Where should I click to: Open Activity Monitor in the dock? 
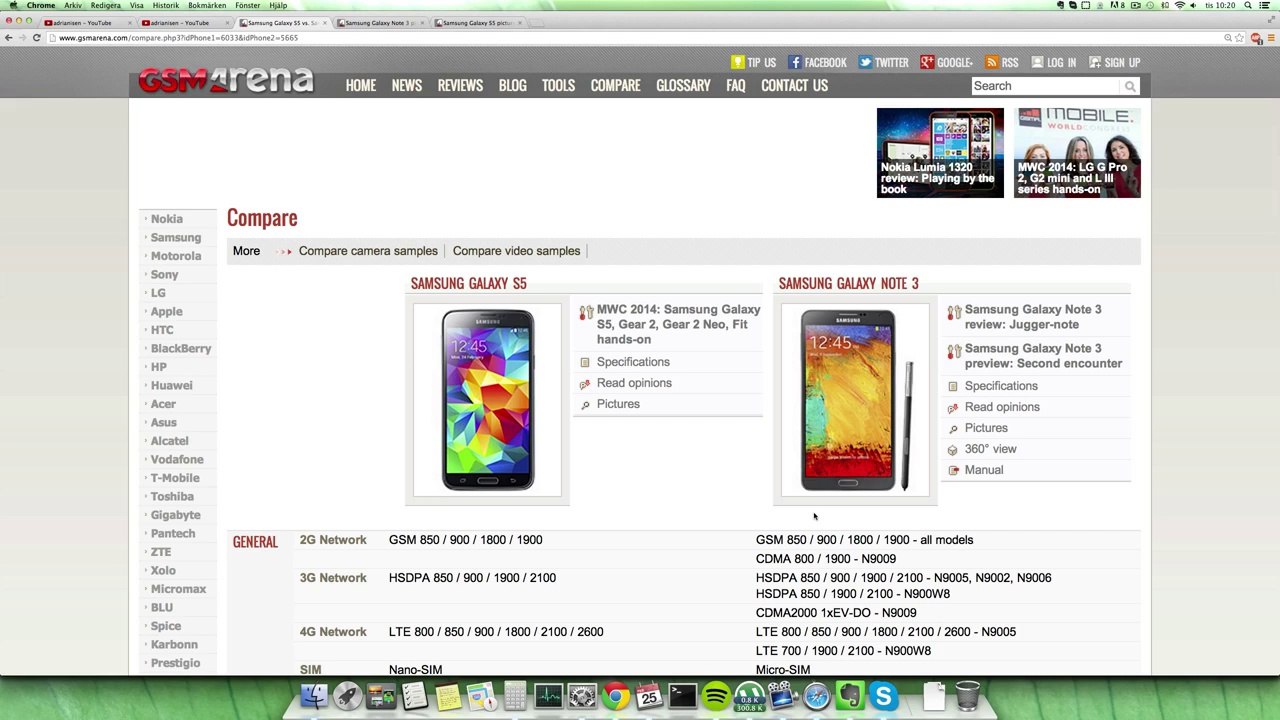(x=548, y=696)
